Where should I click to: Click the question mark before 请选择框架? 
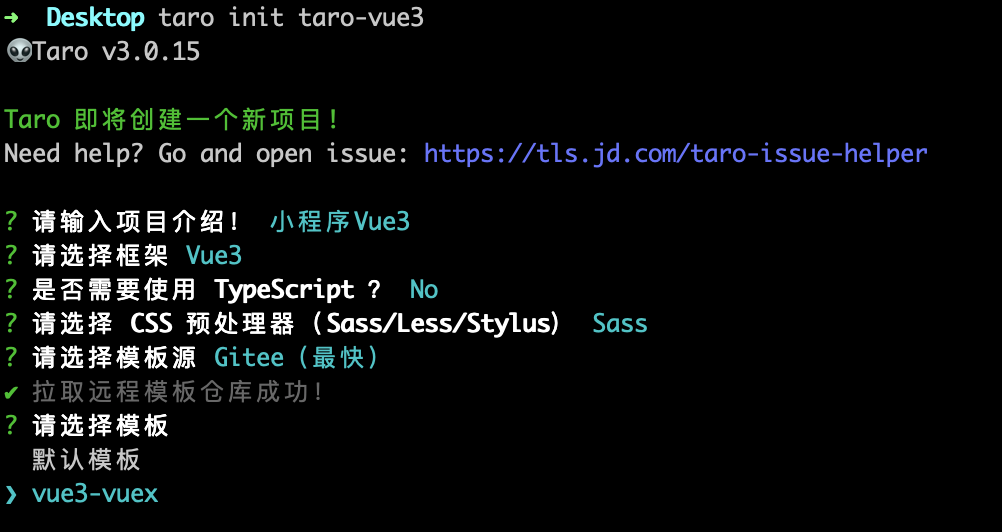click(11, 256)
